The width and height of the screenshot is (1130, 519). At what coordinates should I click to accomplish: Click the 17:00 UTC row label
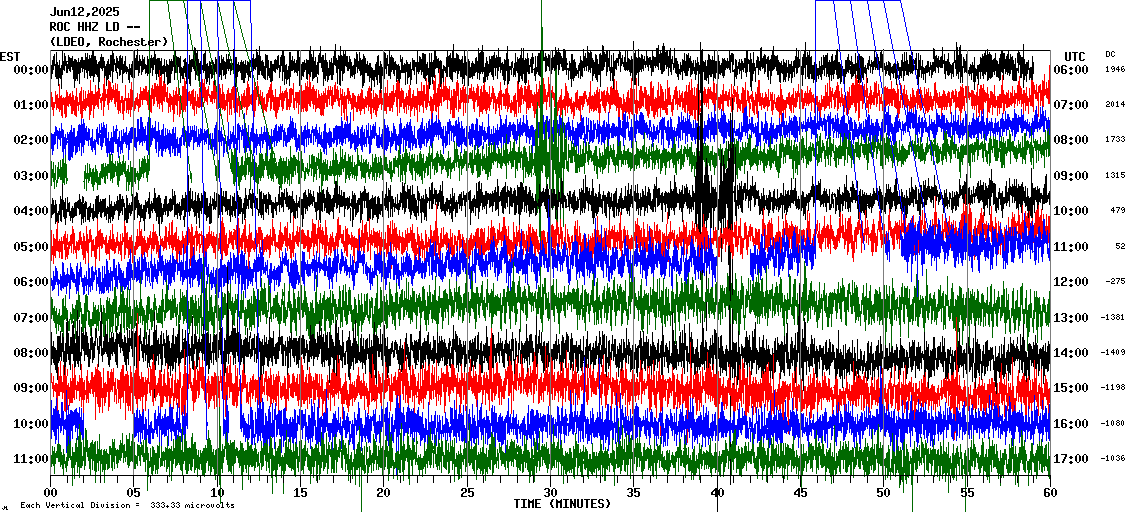click(x=1071, y=459)
